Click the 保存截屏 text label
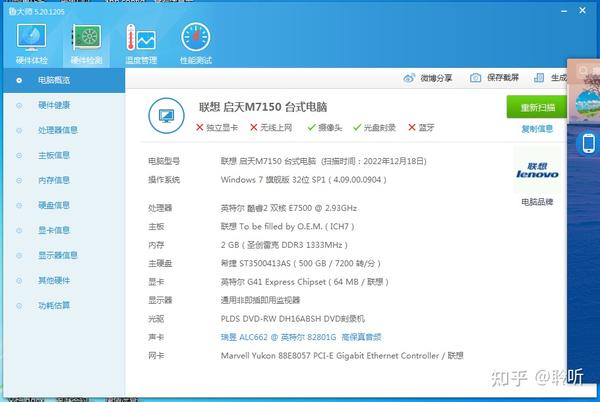 (503, 78)
